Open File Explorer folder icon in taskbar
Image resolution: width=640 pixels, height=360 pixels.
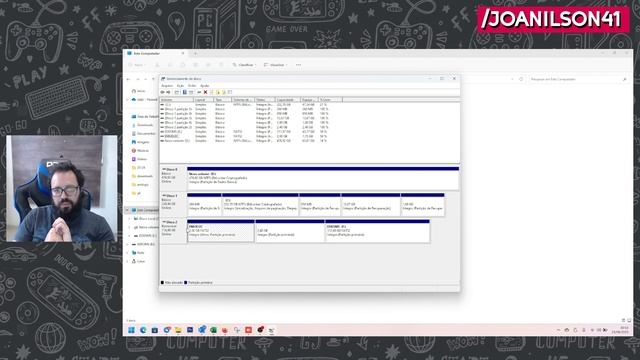coord(178,330)
